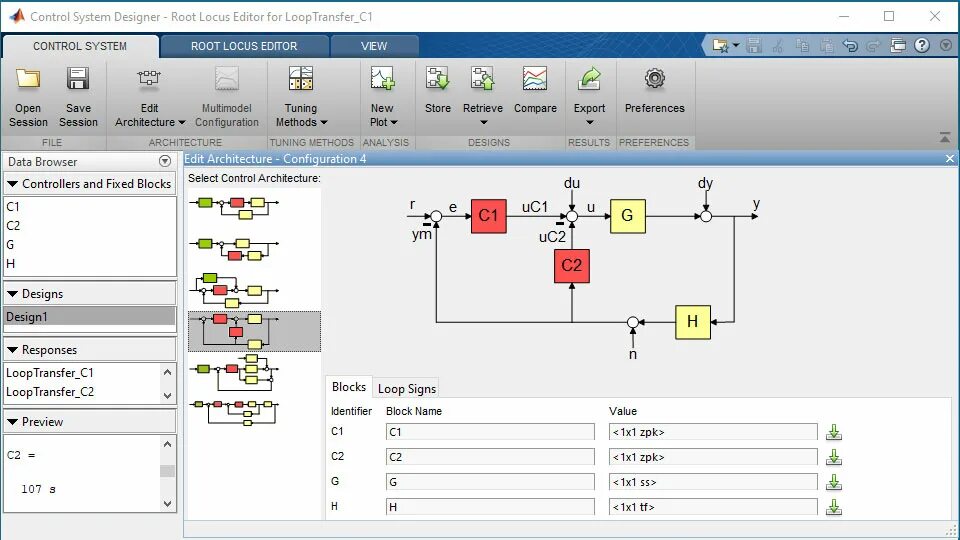The image size is (960, 540).
Task: Choose the third control architecture thumbnail
Action: [x=234, y=290]
